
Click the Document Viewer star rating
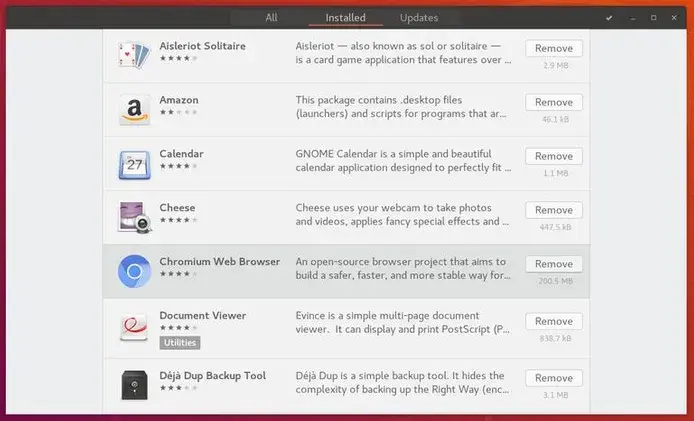pos(178,328)
